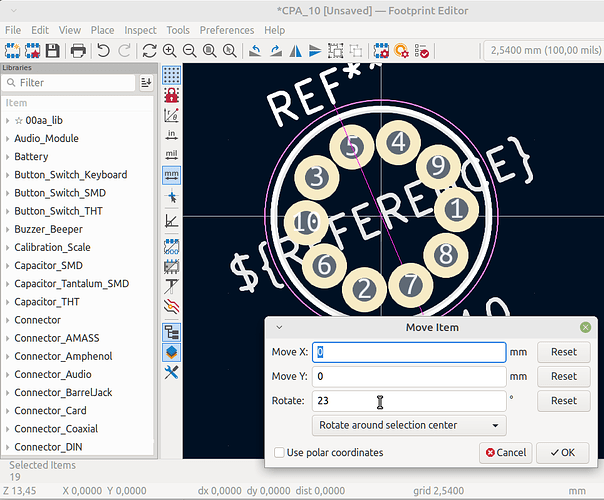604x500 pixels.
Task: Toggle grid dots display
Action: pos(171,75)
